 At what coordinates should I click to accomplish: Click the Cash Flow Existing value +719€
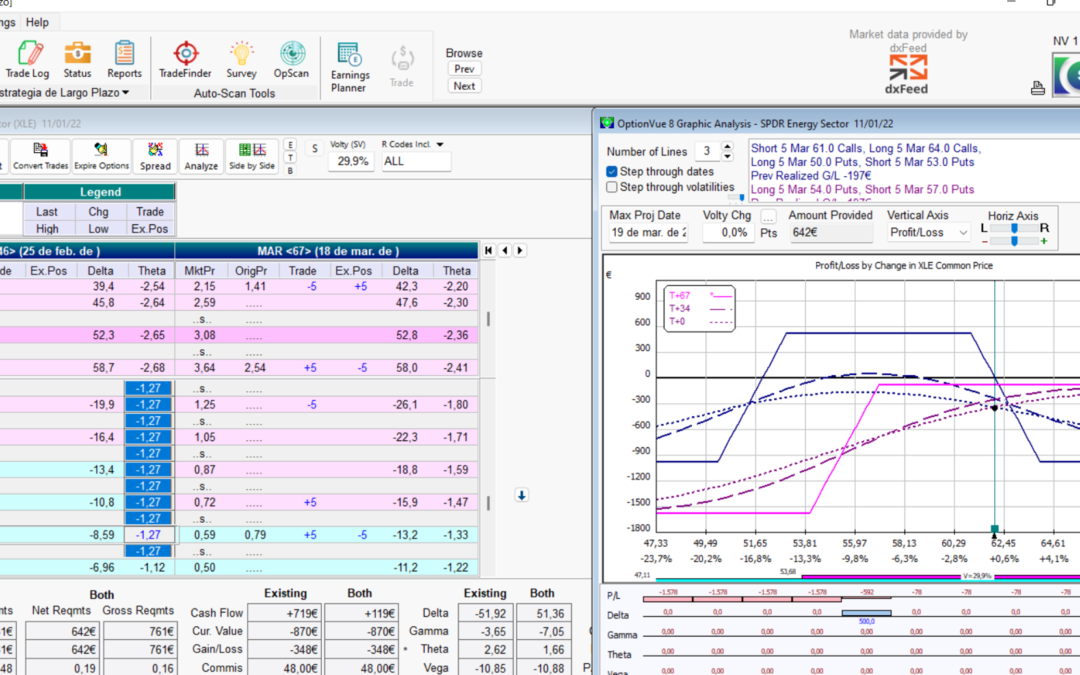pos(285,613)
